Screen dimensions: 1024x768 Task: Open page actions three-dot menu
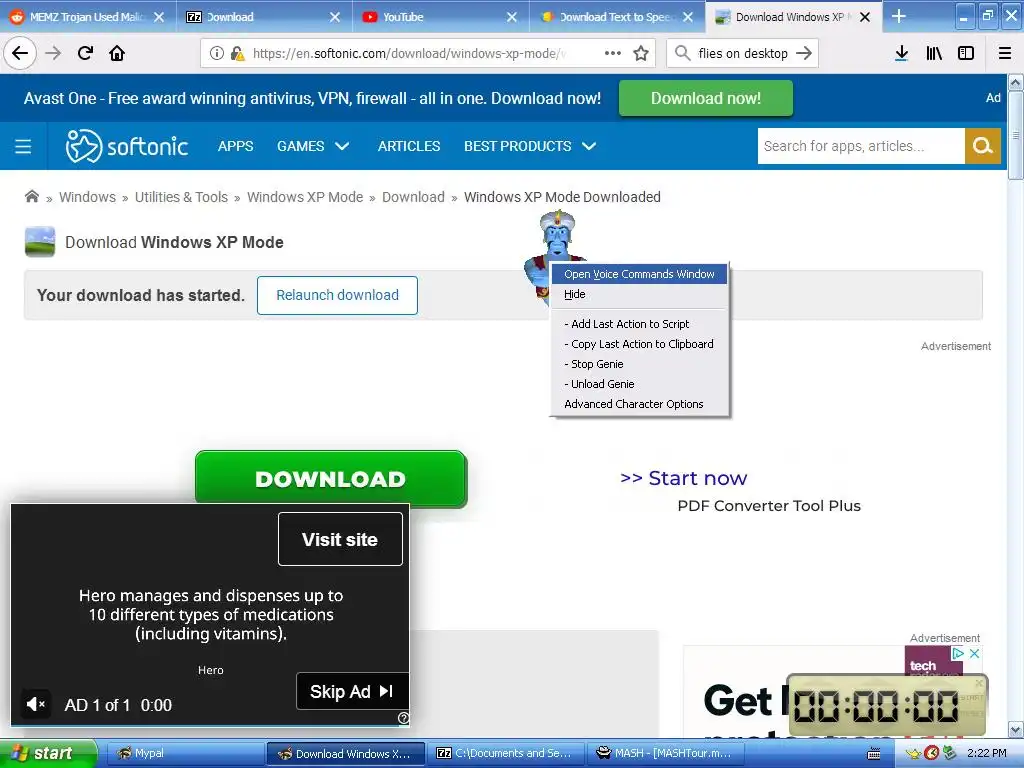(x=613, y=54)
